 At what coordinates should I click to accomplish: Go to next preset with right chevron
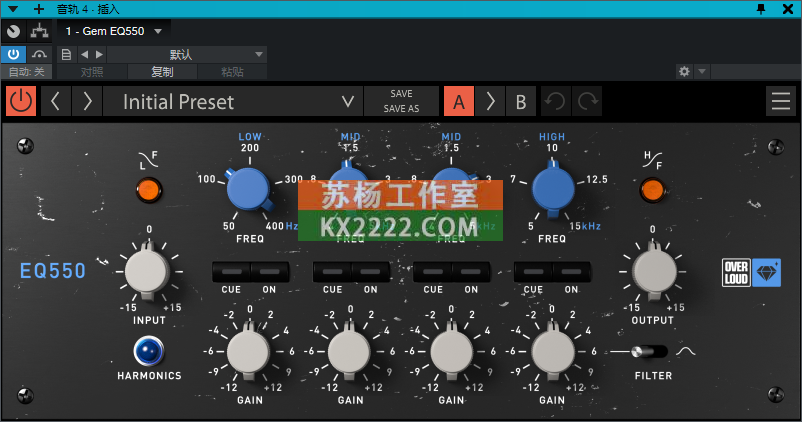(x=87, y=101)
